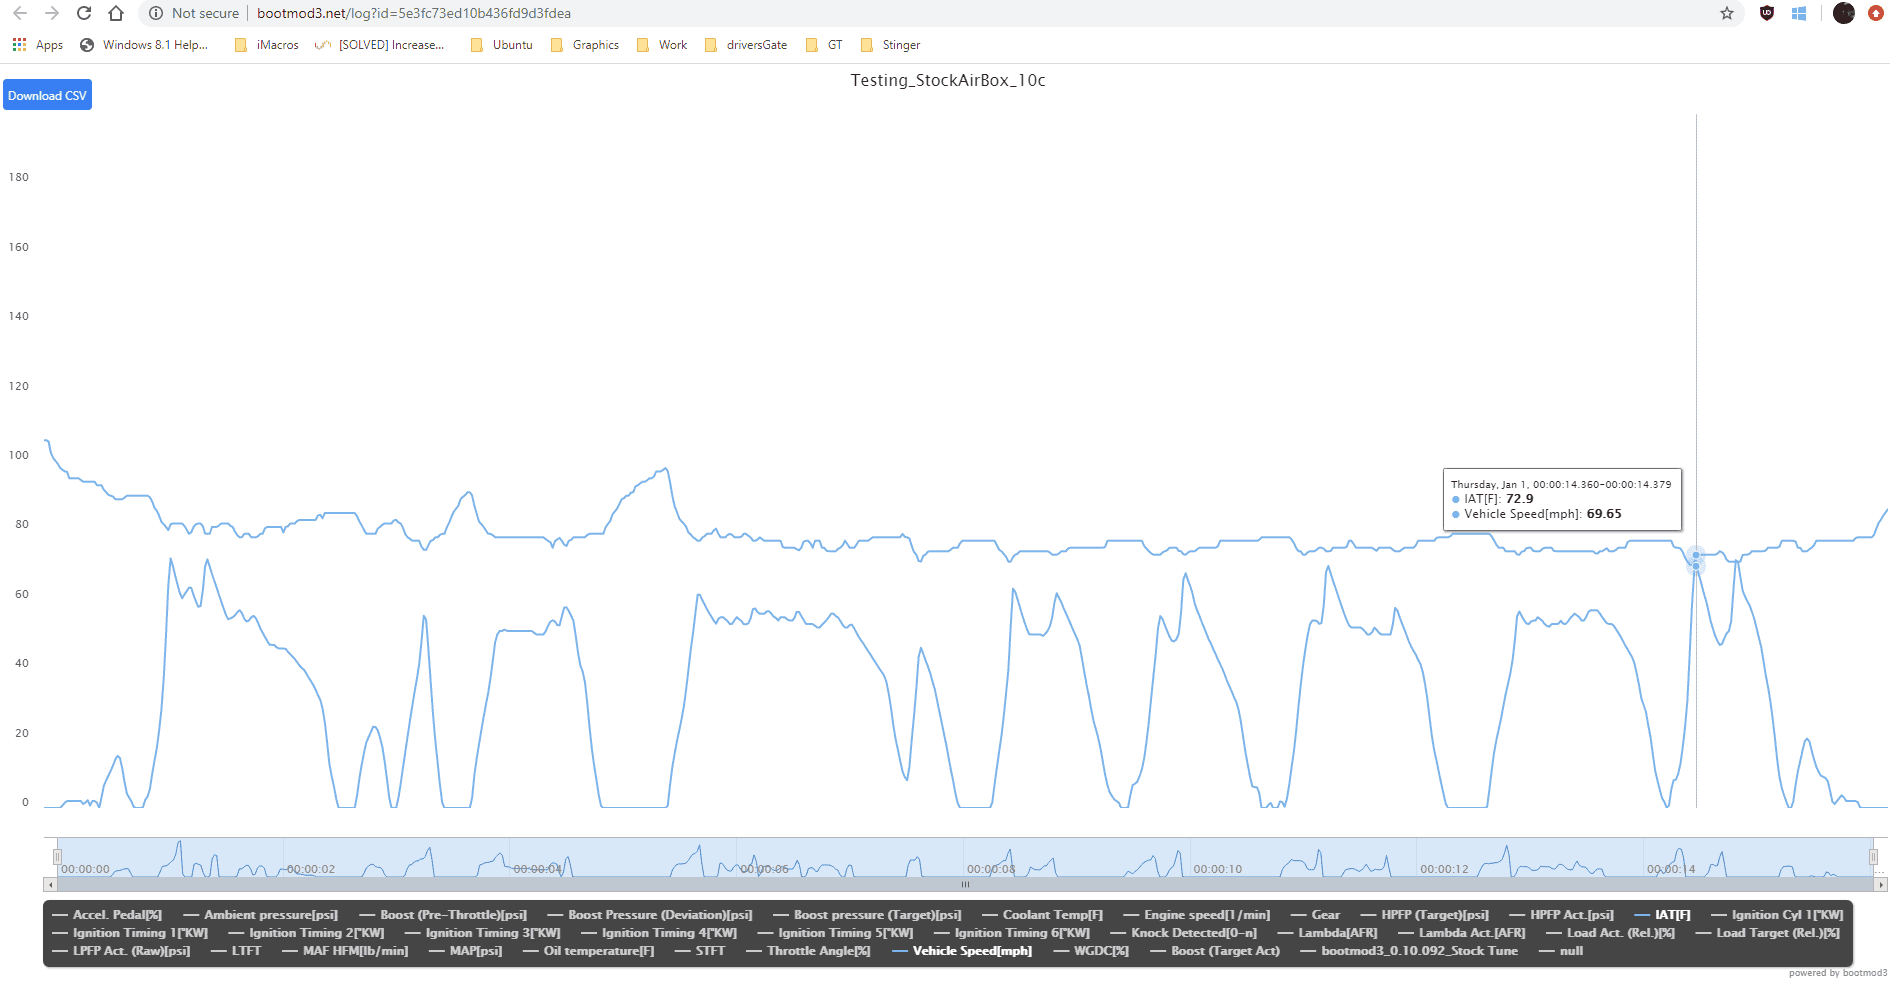Show Ignition Timing 1[°KW] series
Viewport: 1890px width, 981px height.
click(x=130, y=933)
